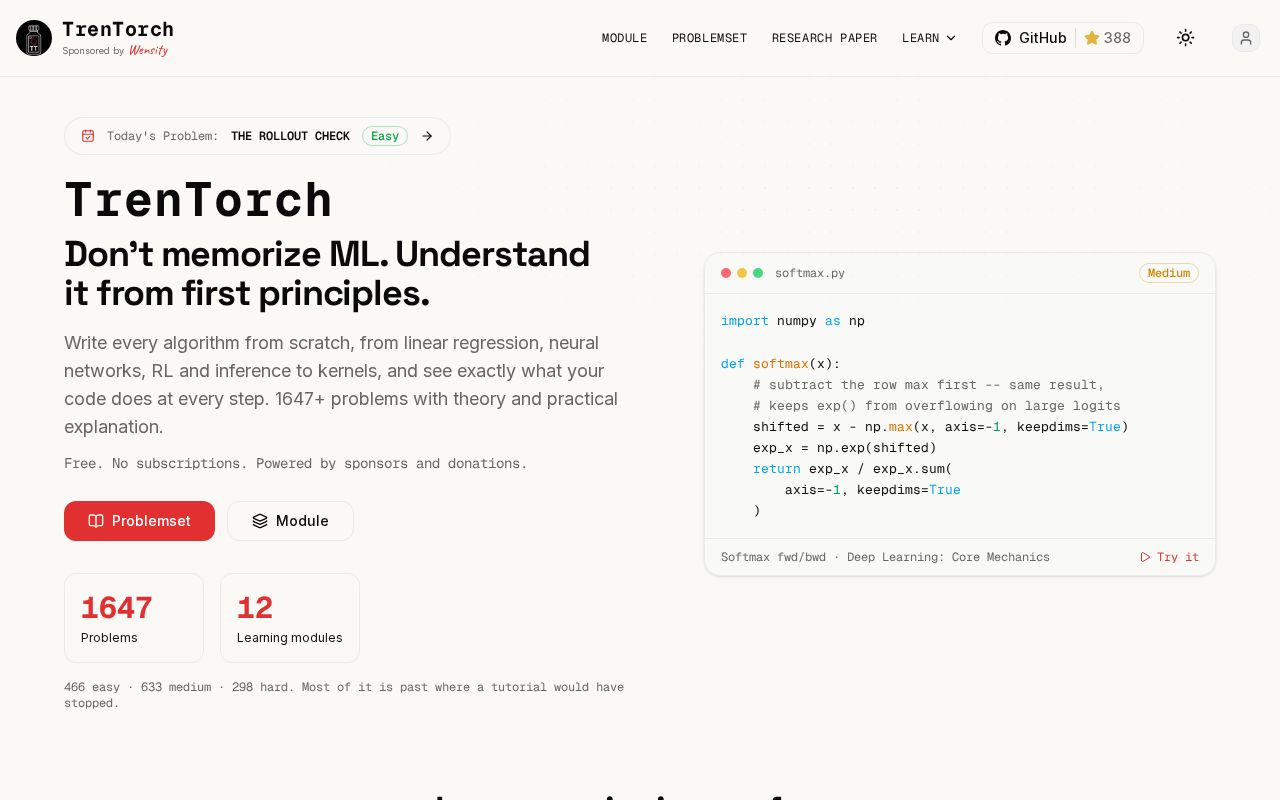The width and height of the screenshot is (1280, 800).
Task: Click the TrenTorch logo icon
Action: click(34, 38)
